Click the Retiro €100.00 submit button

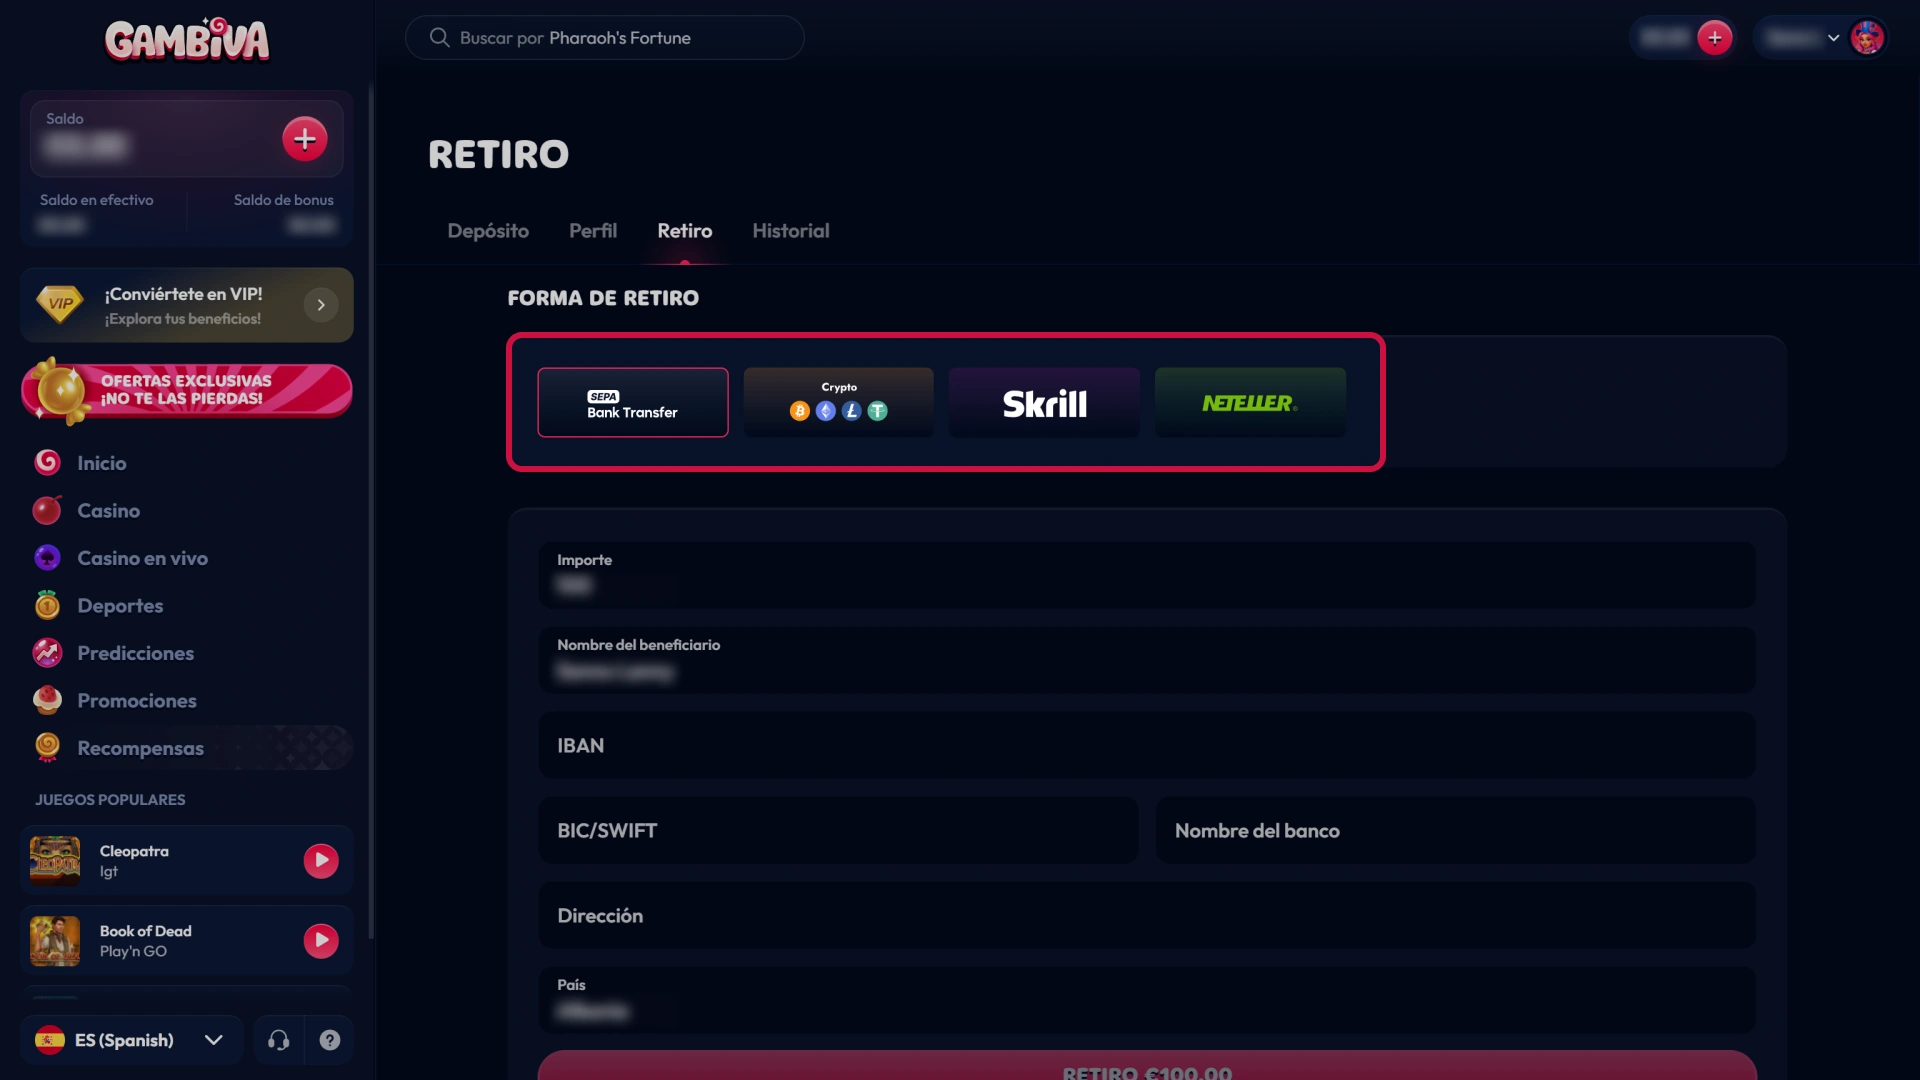(1147, 1066)
